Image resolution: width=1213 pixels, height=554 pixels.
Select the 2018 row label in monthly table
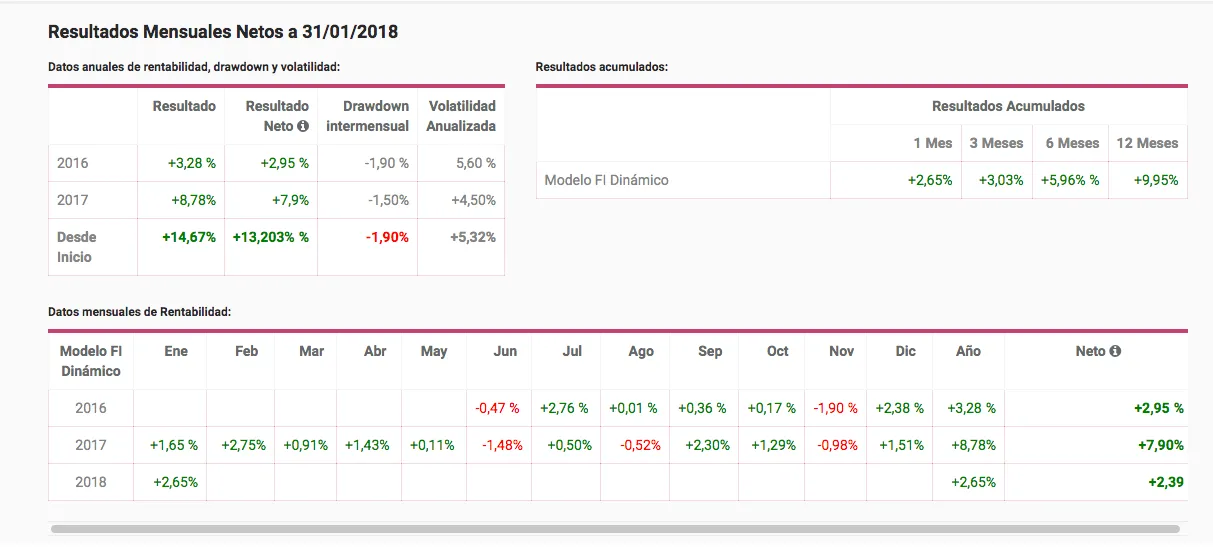tap(90, 482)
